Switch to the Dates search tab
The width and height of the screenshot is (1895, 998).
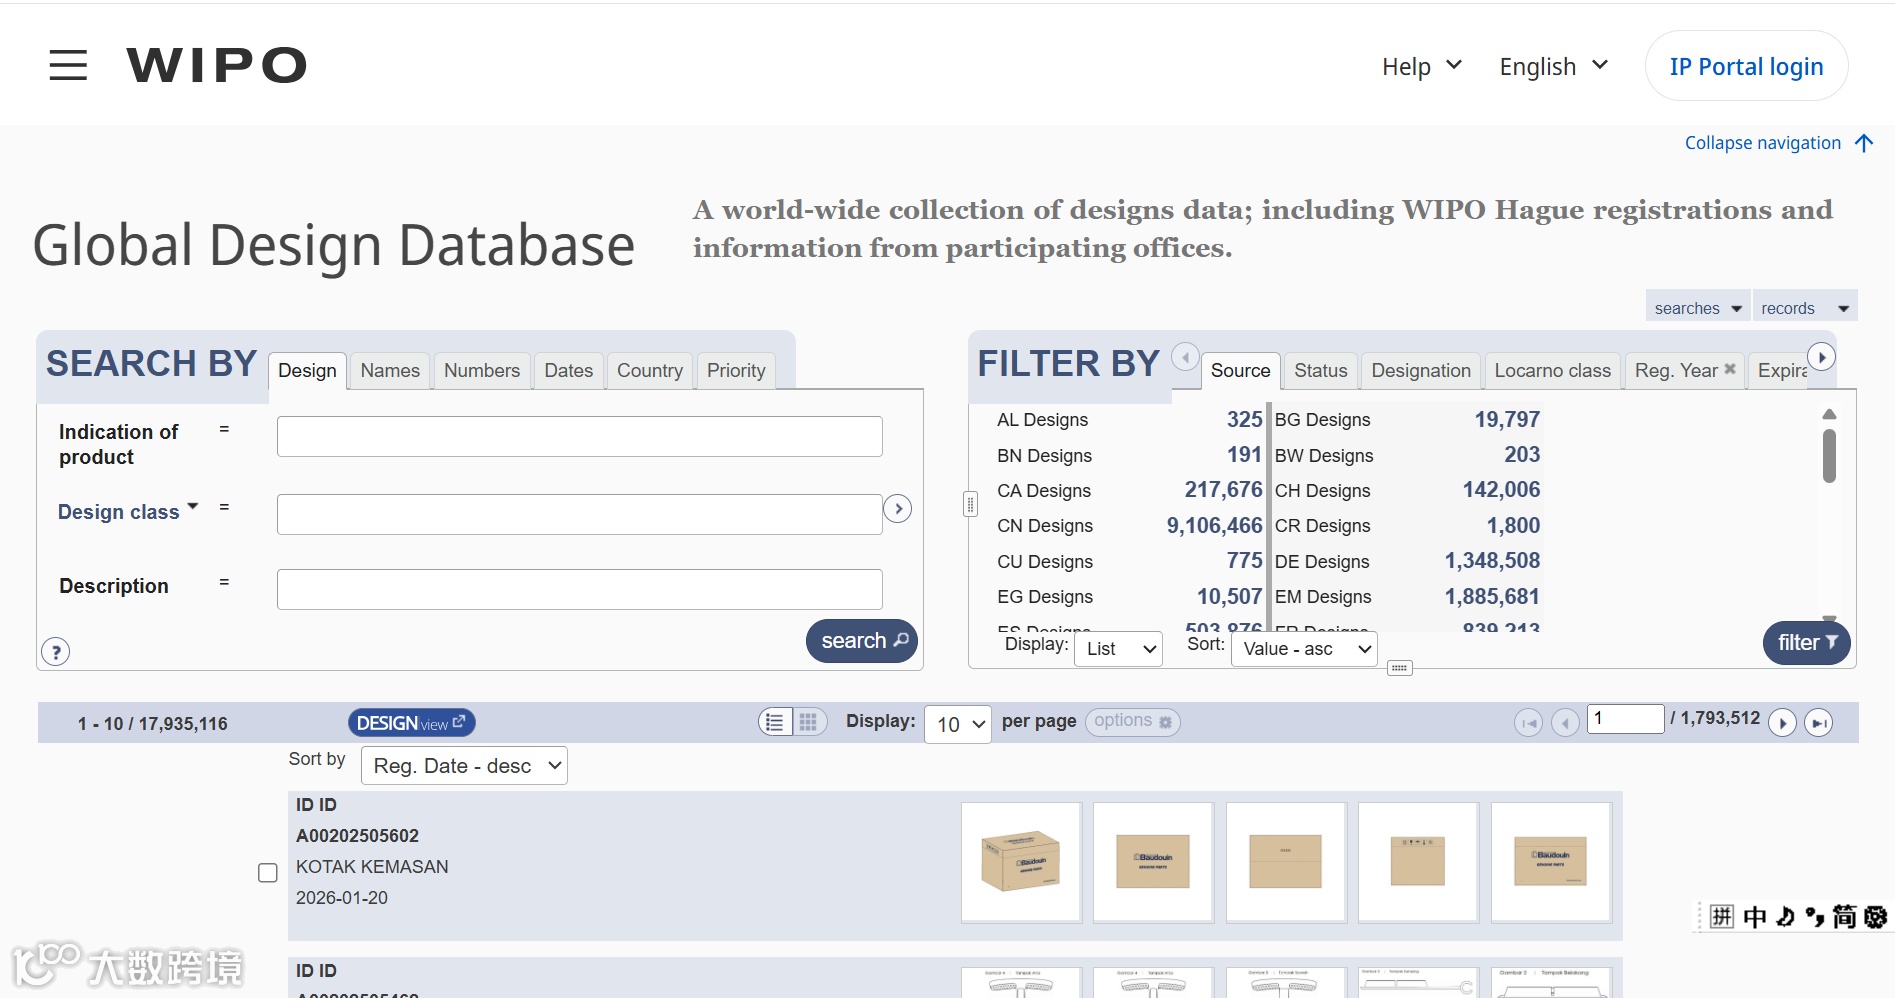coord(569,371)
